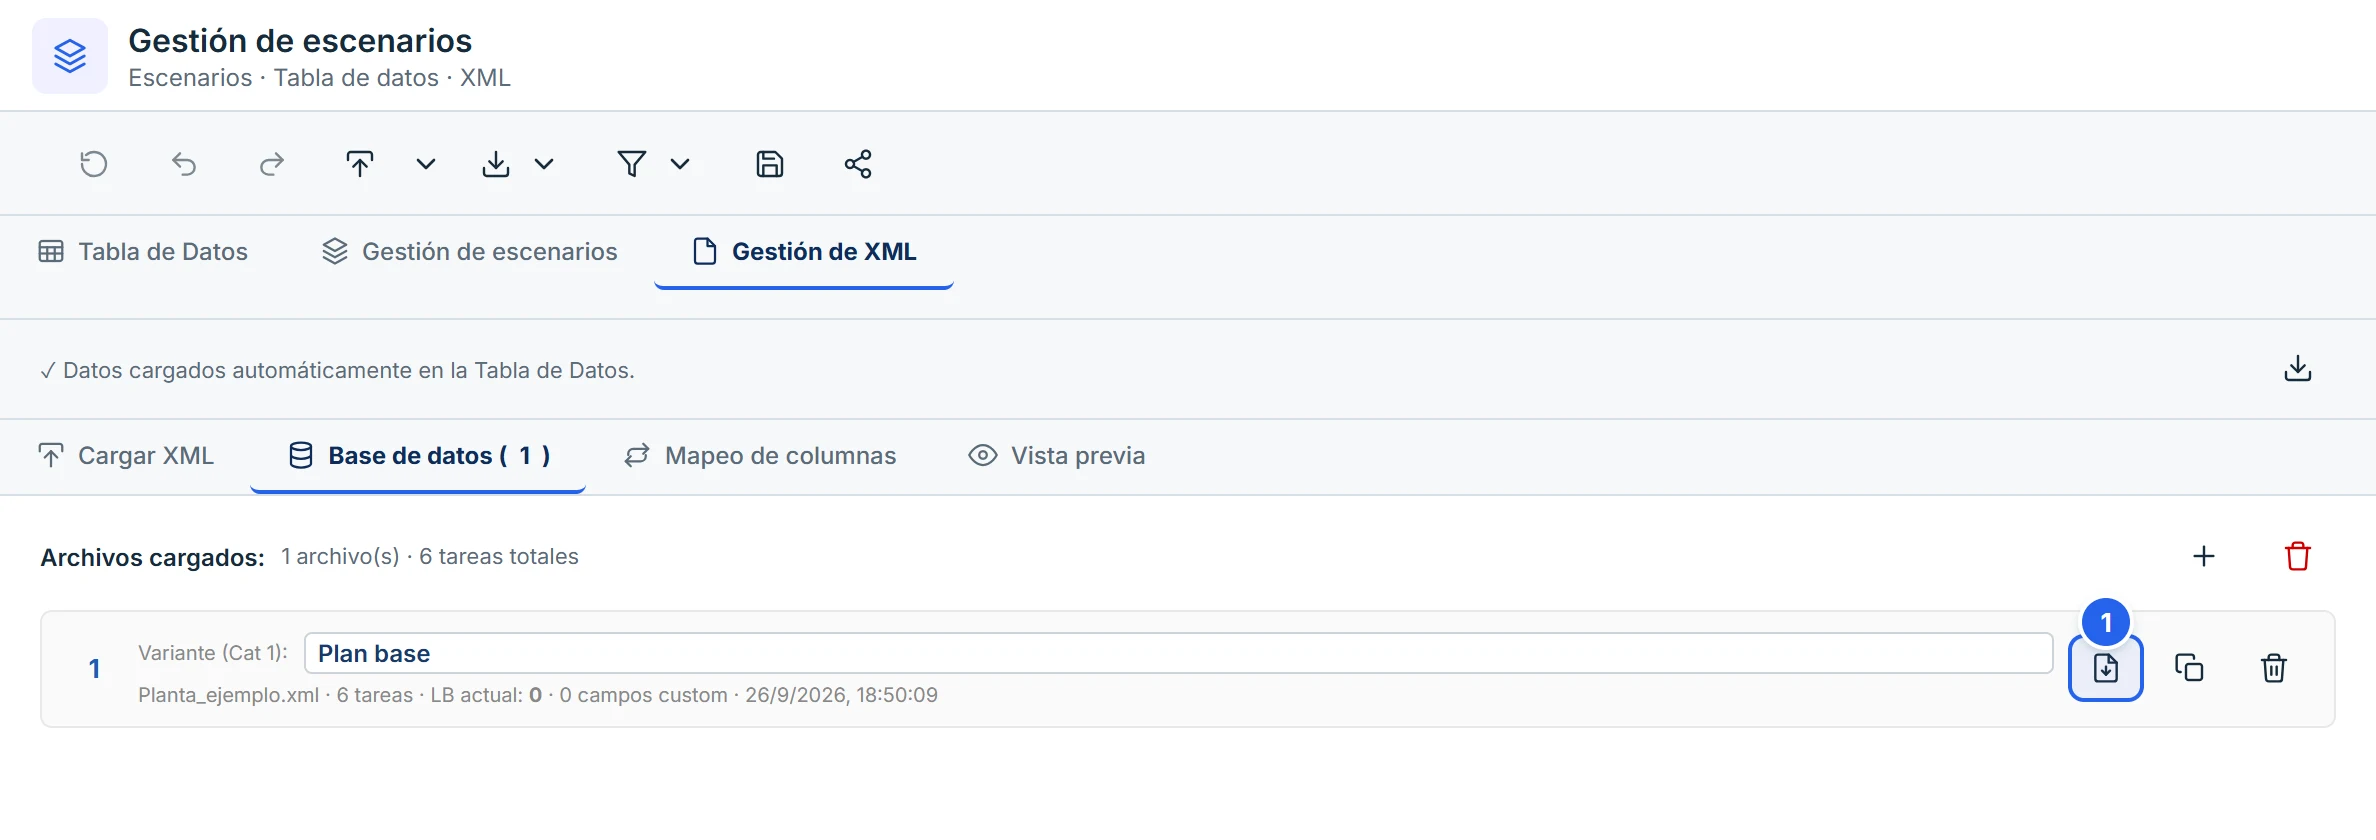Viewport: 2376px width, 840px height.
Task: Click the 'Archivos cargados:' label
Action: click(153, 557)
